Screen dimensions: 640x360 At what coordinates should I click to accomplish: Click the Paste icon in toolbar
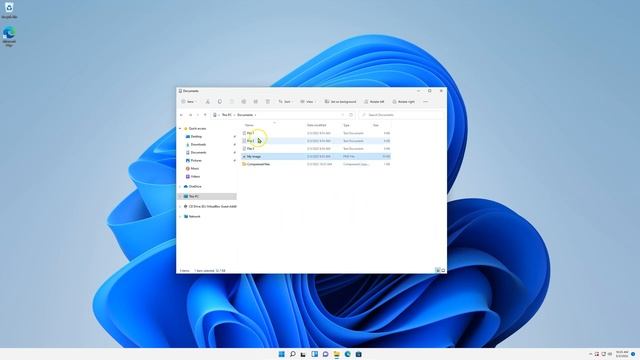tap(231, 102)
